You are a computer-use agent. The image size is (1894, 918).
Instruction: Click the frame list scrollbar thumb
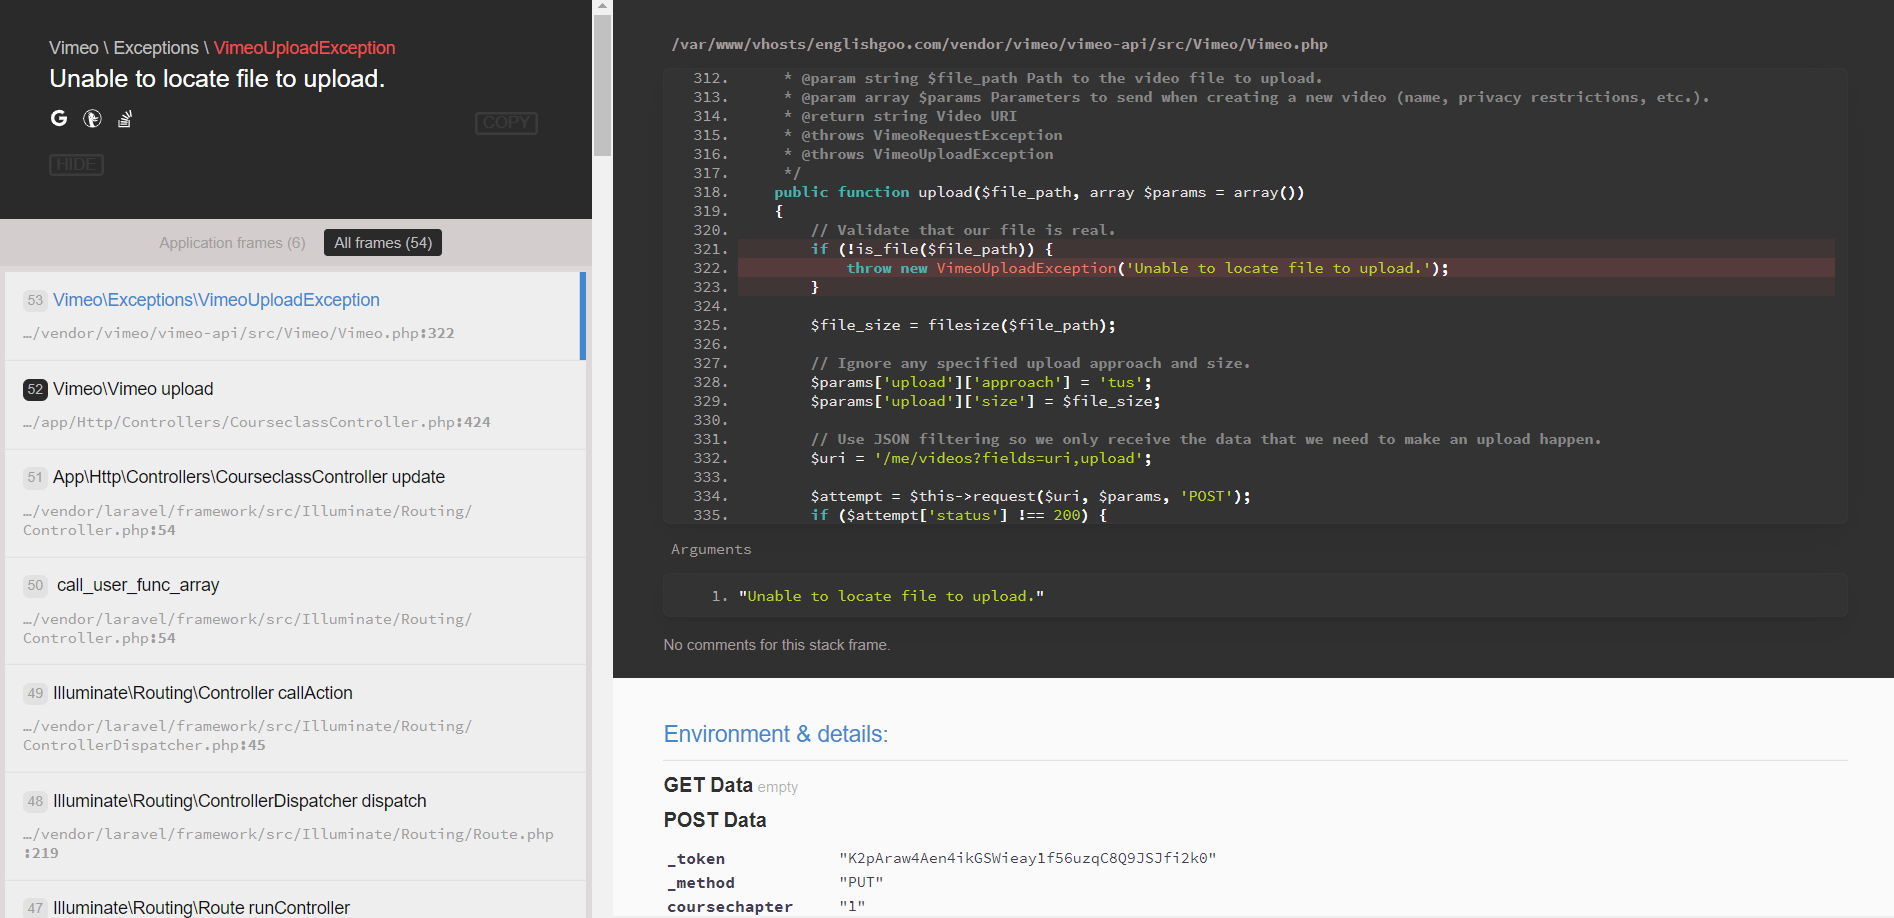pos(602,85)
